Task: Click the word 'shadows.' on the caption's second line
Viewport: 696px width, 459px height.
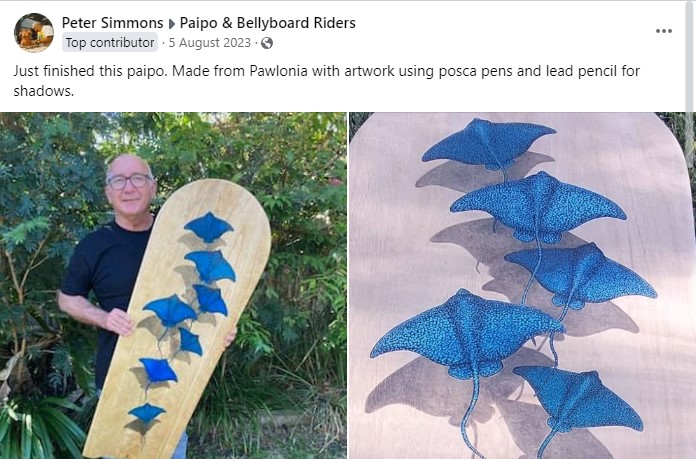Action: [x=44, y=91]
